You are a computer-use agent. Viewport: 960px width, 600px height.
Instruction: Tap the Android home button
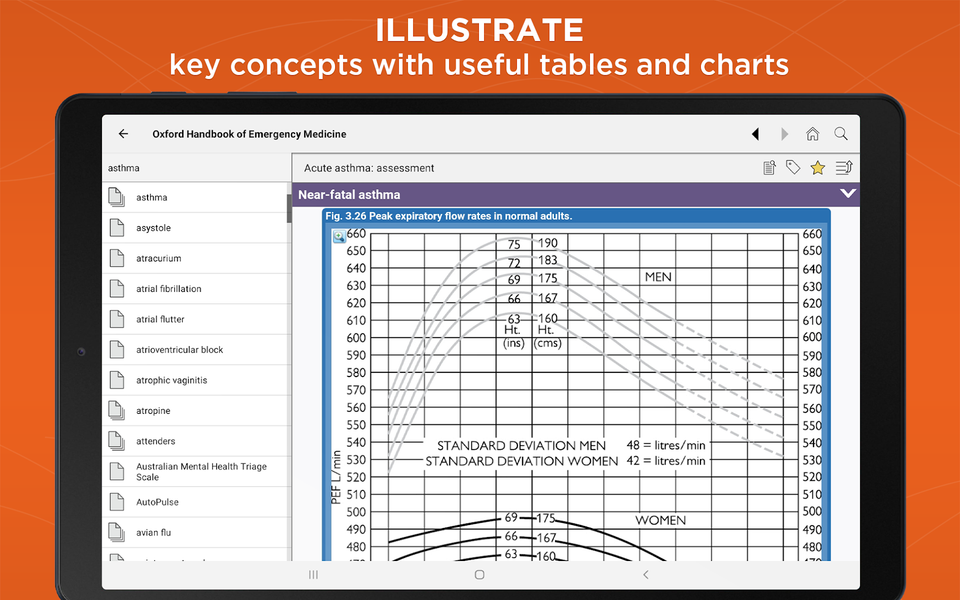pos(479,574)
